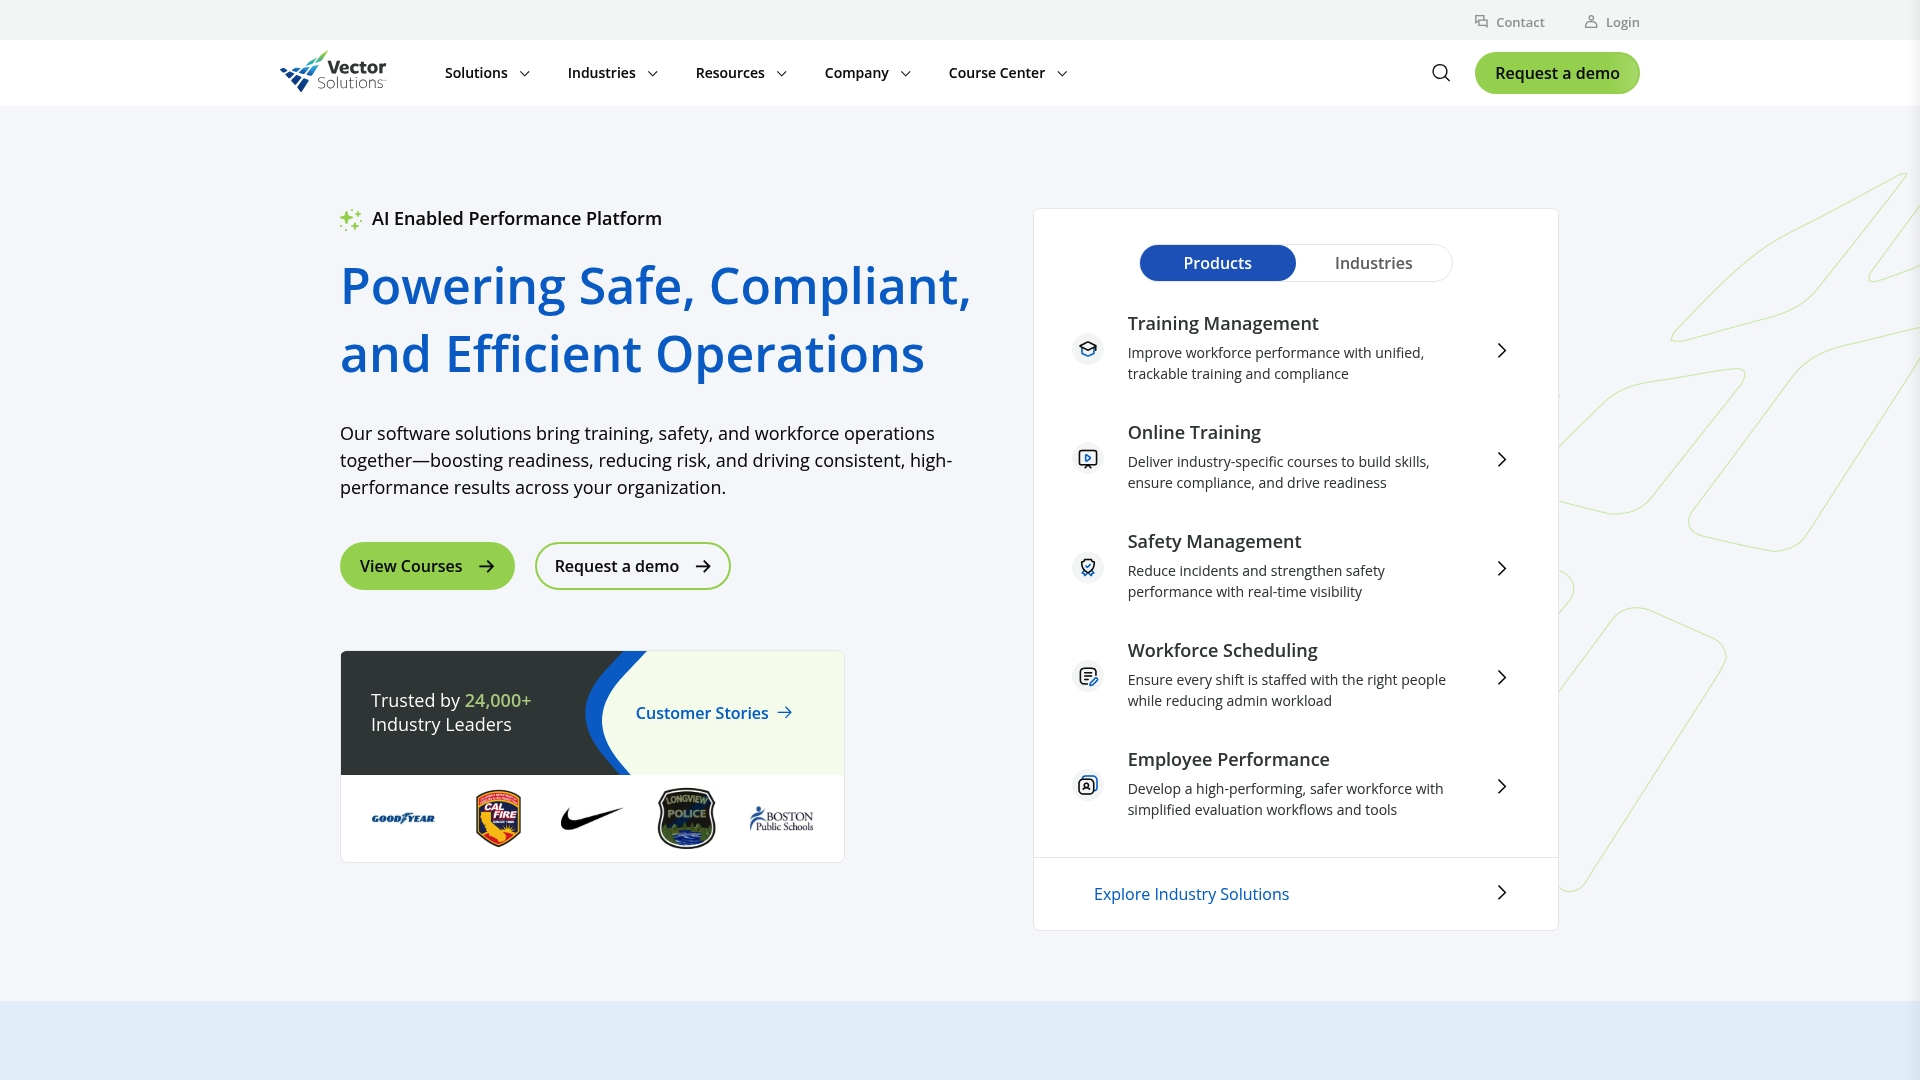Select the Safety Management shield icon

1087,567
